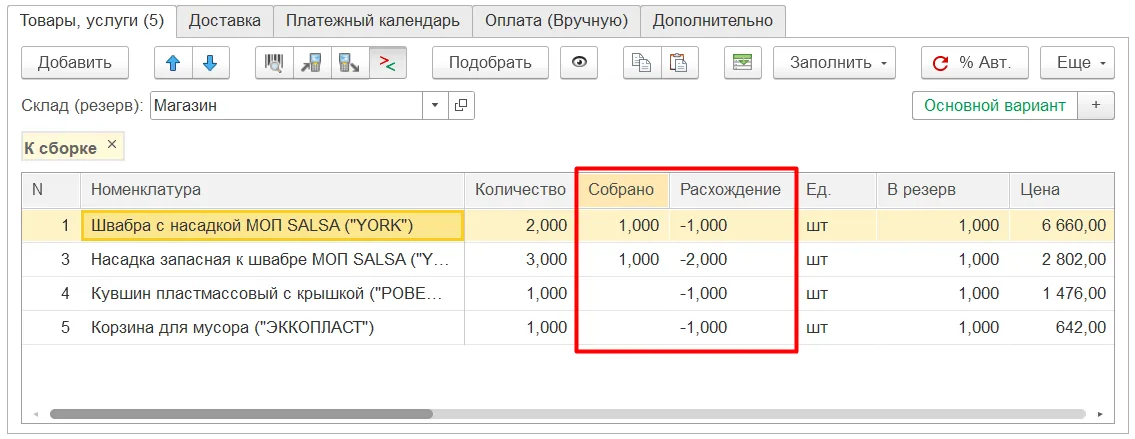Remove the К сборке filter tag

pyautogui.click(x=111, y=144)
